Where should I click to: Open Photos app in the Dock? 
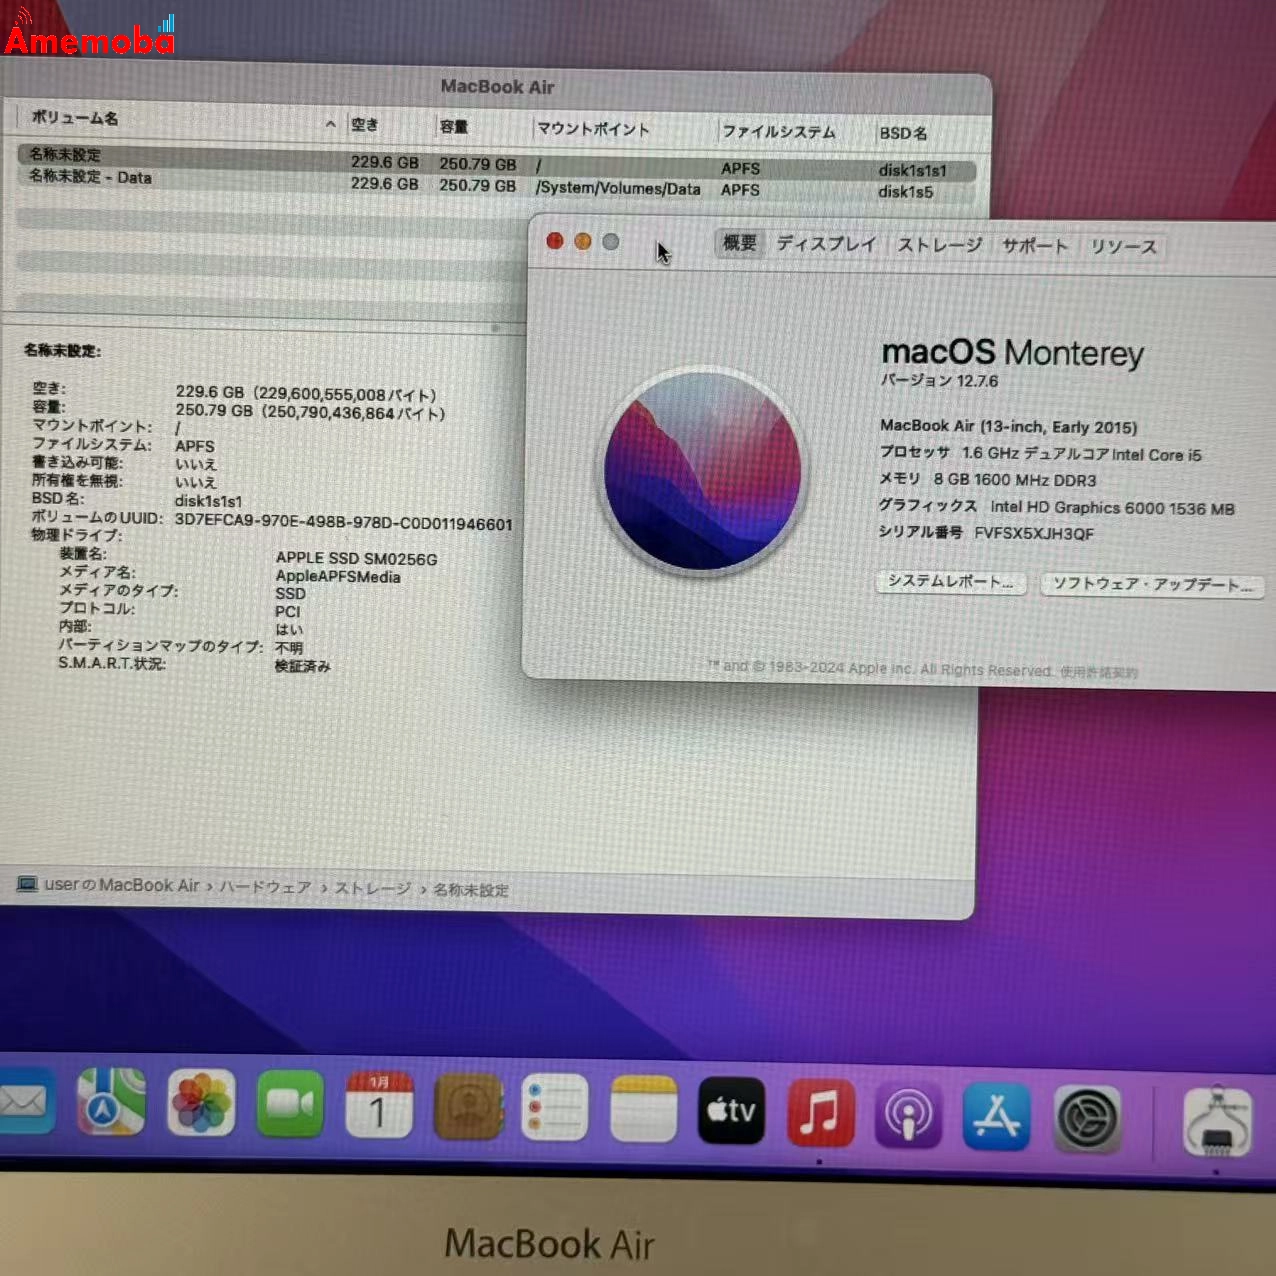point(201,1103)
